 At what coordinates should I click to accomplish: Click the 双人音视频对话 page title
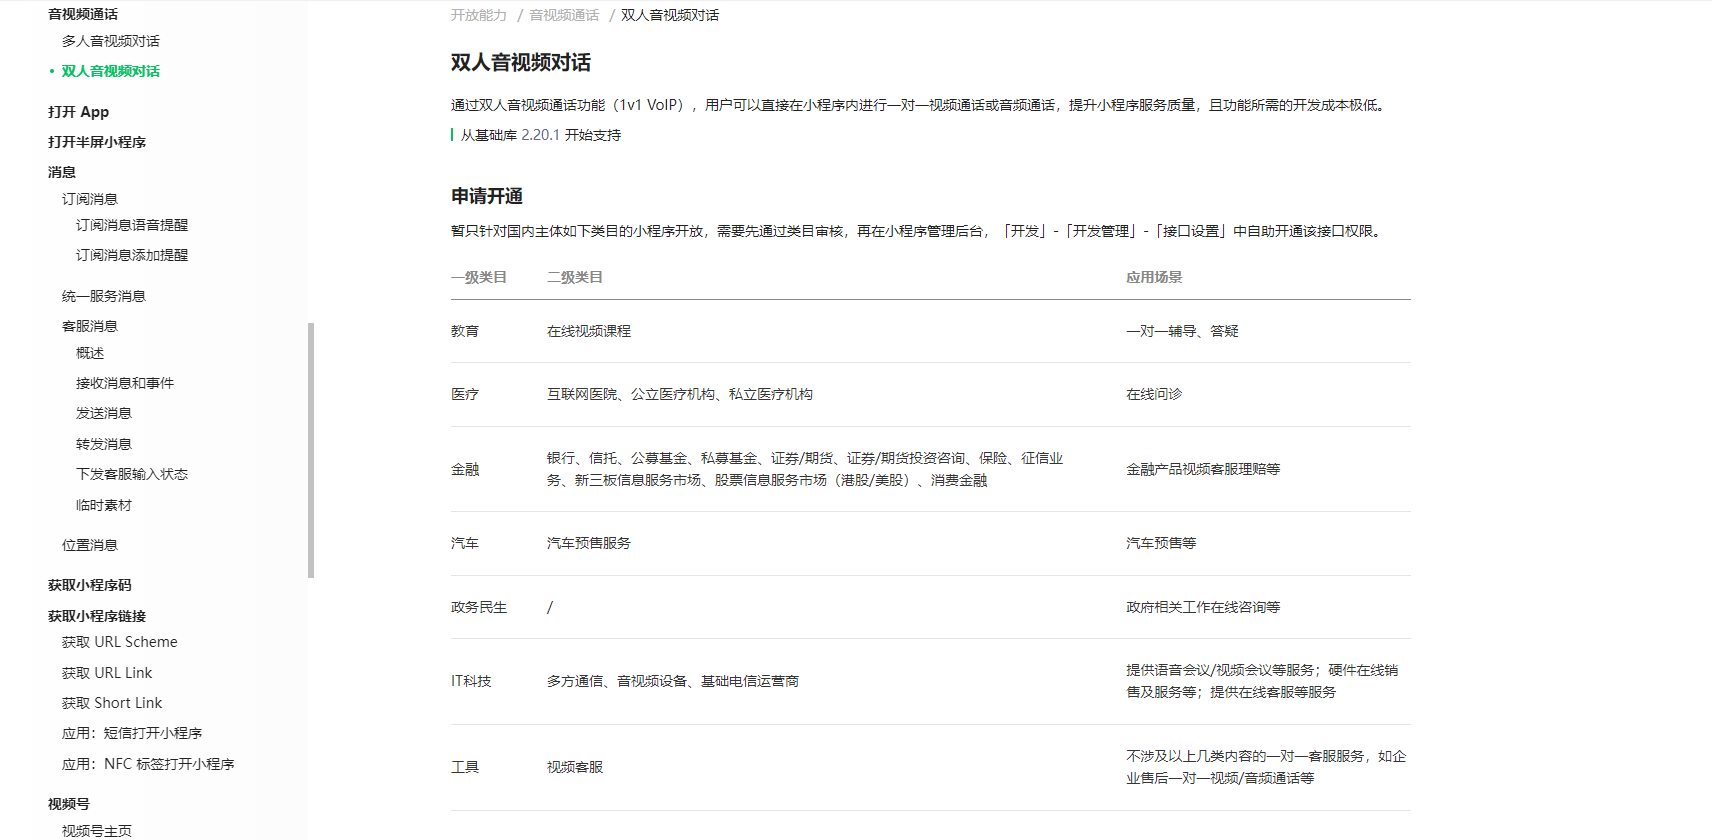[521, 62]
